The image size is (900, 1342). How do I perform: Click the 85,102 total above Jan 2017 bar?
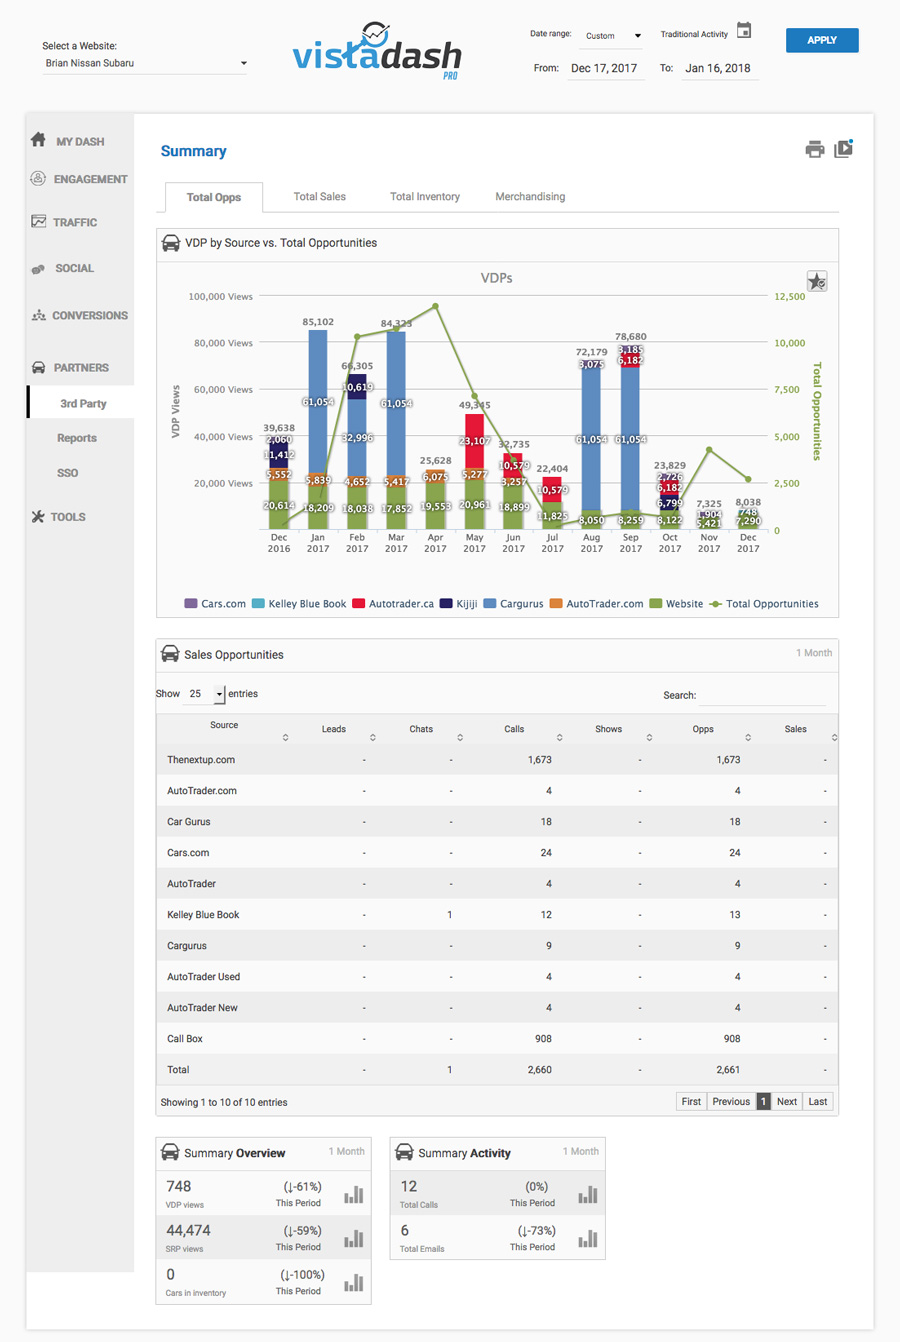coord(318,322)
